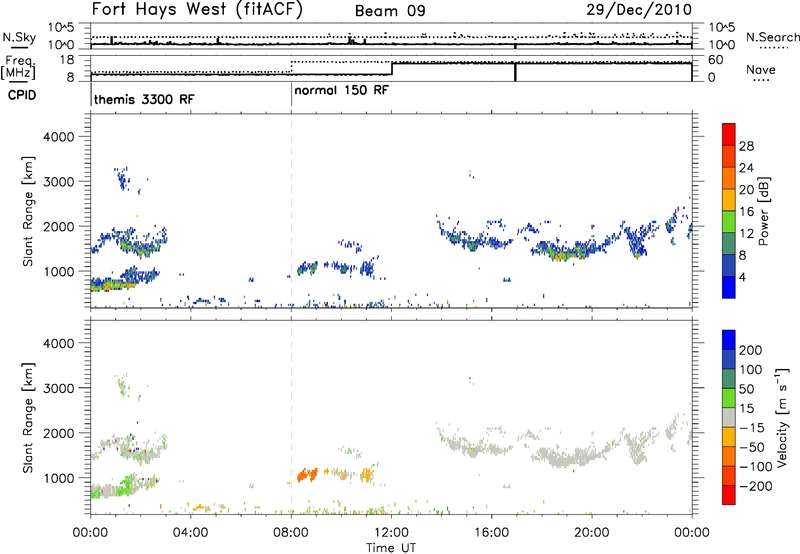Click the "28" tick on the power scale
The height and width of the screenshot is (554, 800).
746,146
